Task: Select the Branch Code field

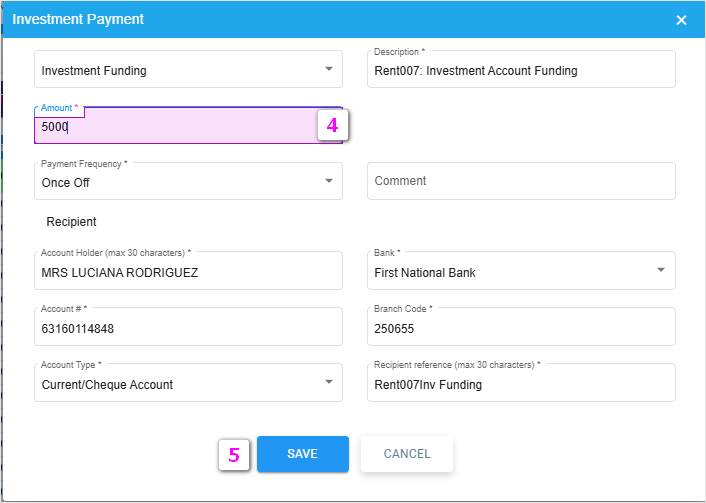Action: [520, 328]
